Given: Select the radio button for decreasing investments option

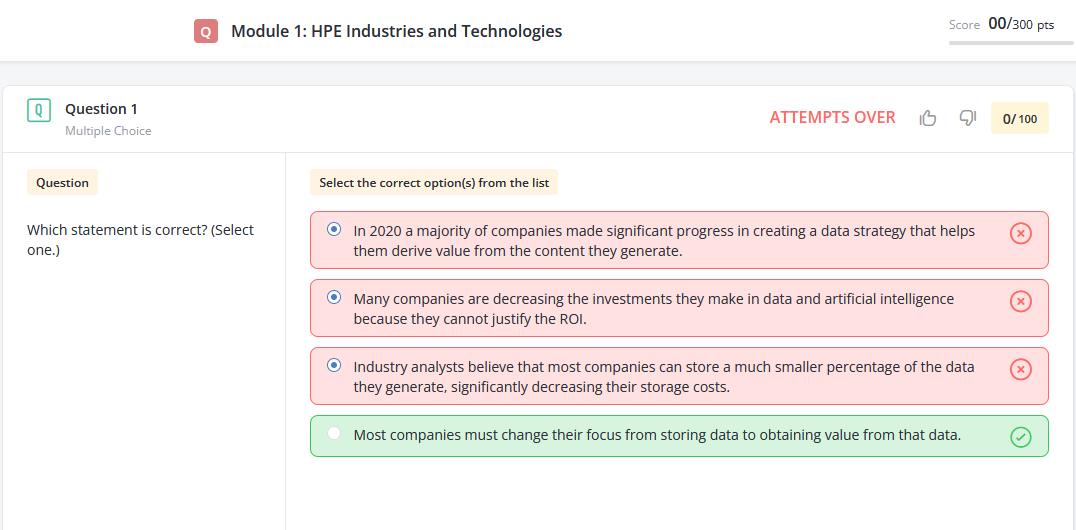Looking at the screenshot, I should 334,297.
